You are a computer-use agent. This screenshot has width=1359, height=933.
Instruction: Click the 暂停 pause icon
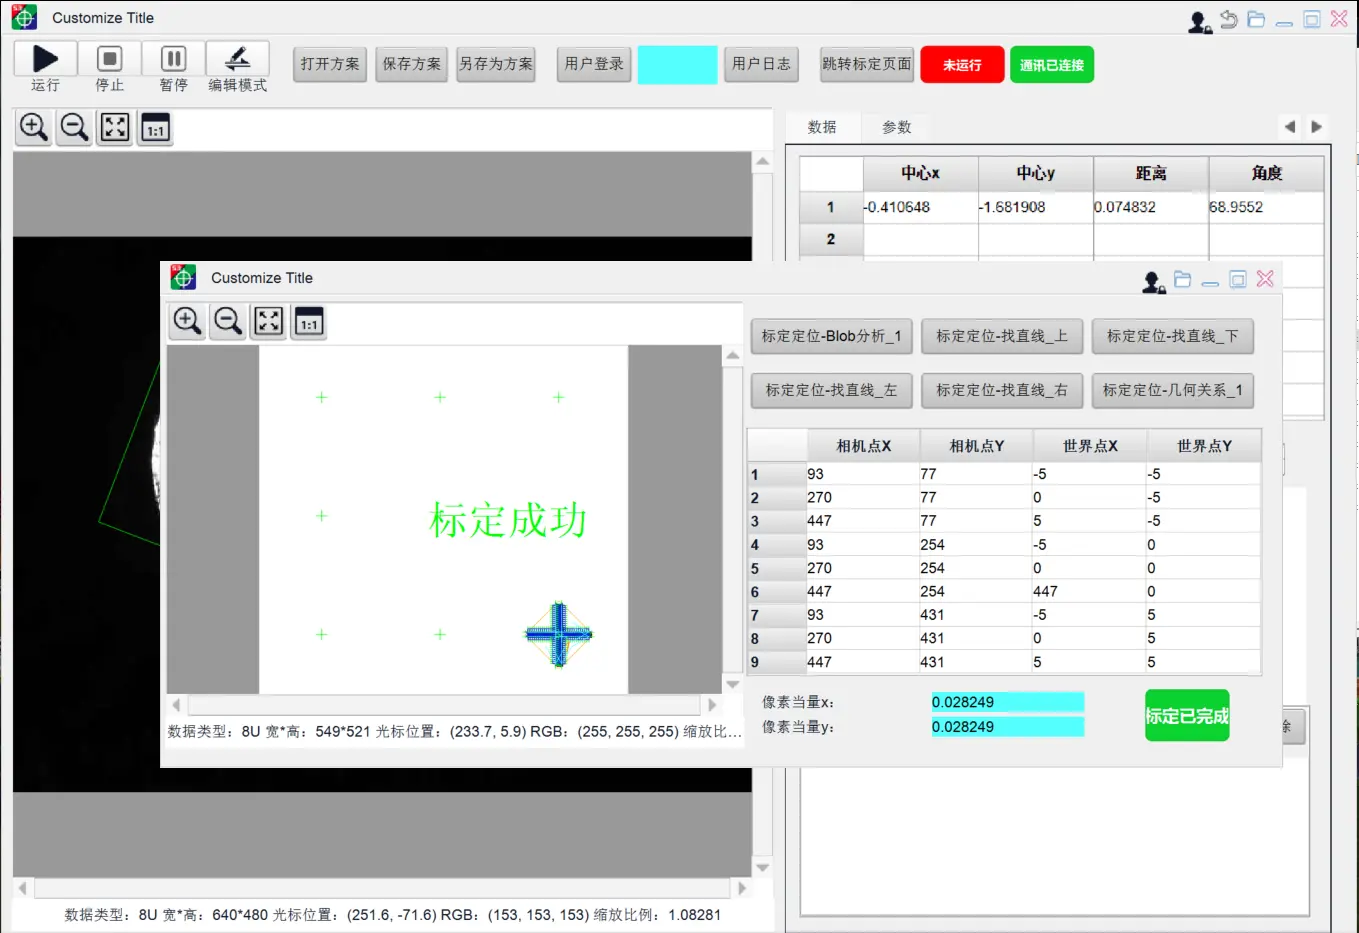173,59
